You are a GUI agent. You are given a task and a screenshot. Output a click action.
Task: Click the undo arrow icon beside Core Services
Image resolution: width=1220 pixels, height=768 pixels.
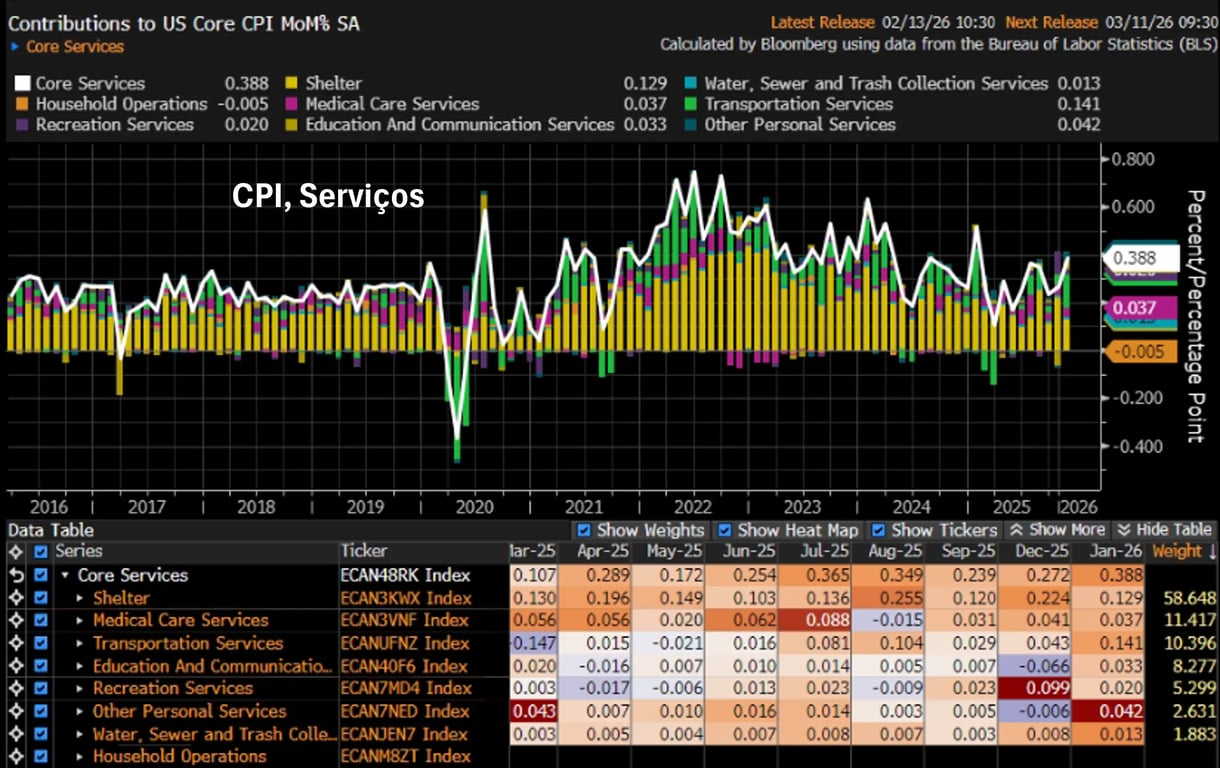point(15,575)
